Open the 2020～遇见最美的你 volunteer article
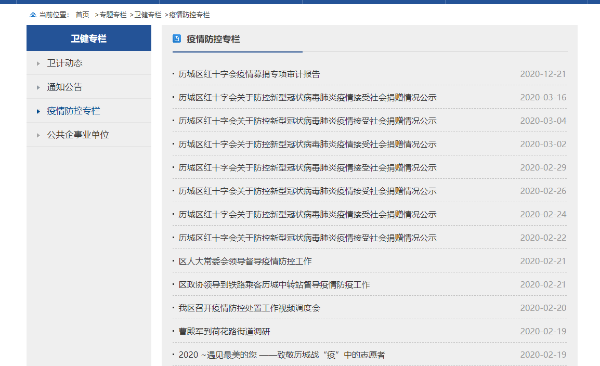This screenshot has width=600, height=366. 281,355
